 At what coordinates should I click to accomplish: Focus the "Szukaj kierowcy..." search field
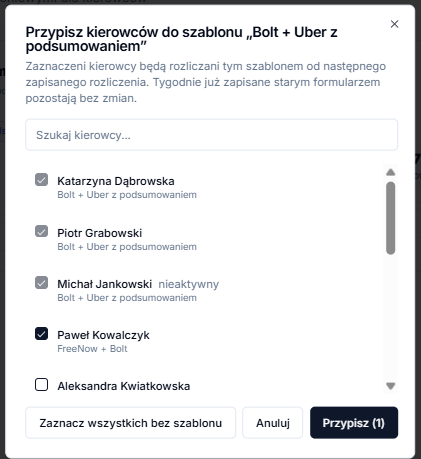[x=211, y=135]
